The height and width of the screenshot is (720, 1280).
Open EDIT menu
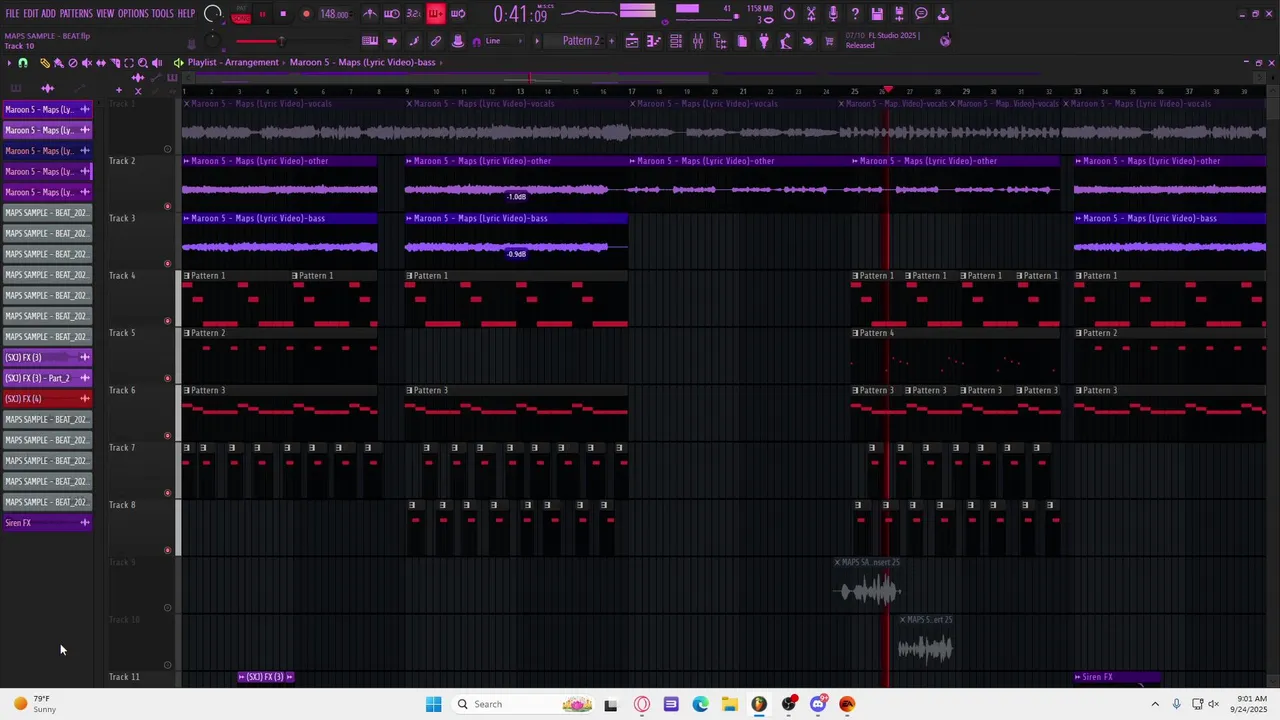31,14
